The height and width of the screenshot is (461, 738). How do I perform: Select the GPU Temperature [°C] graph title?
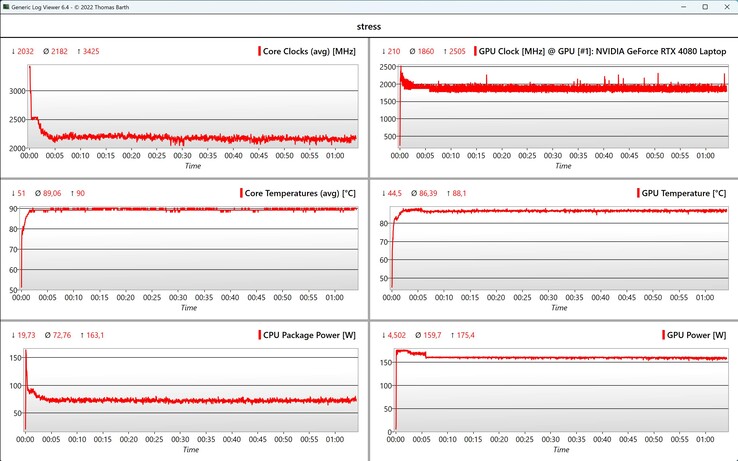(x=681, y=192)
